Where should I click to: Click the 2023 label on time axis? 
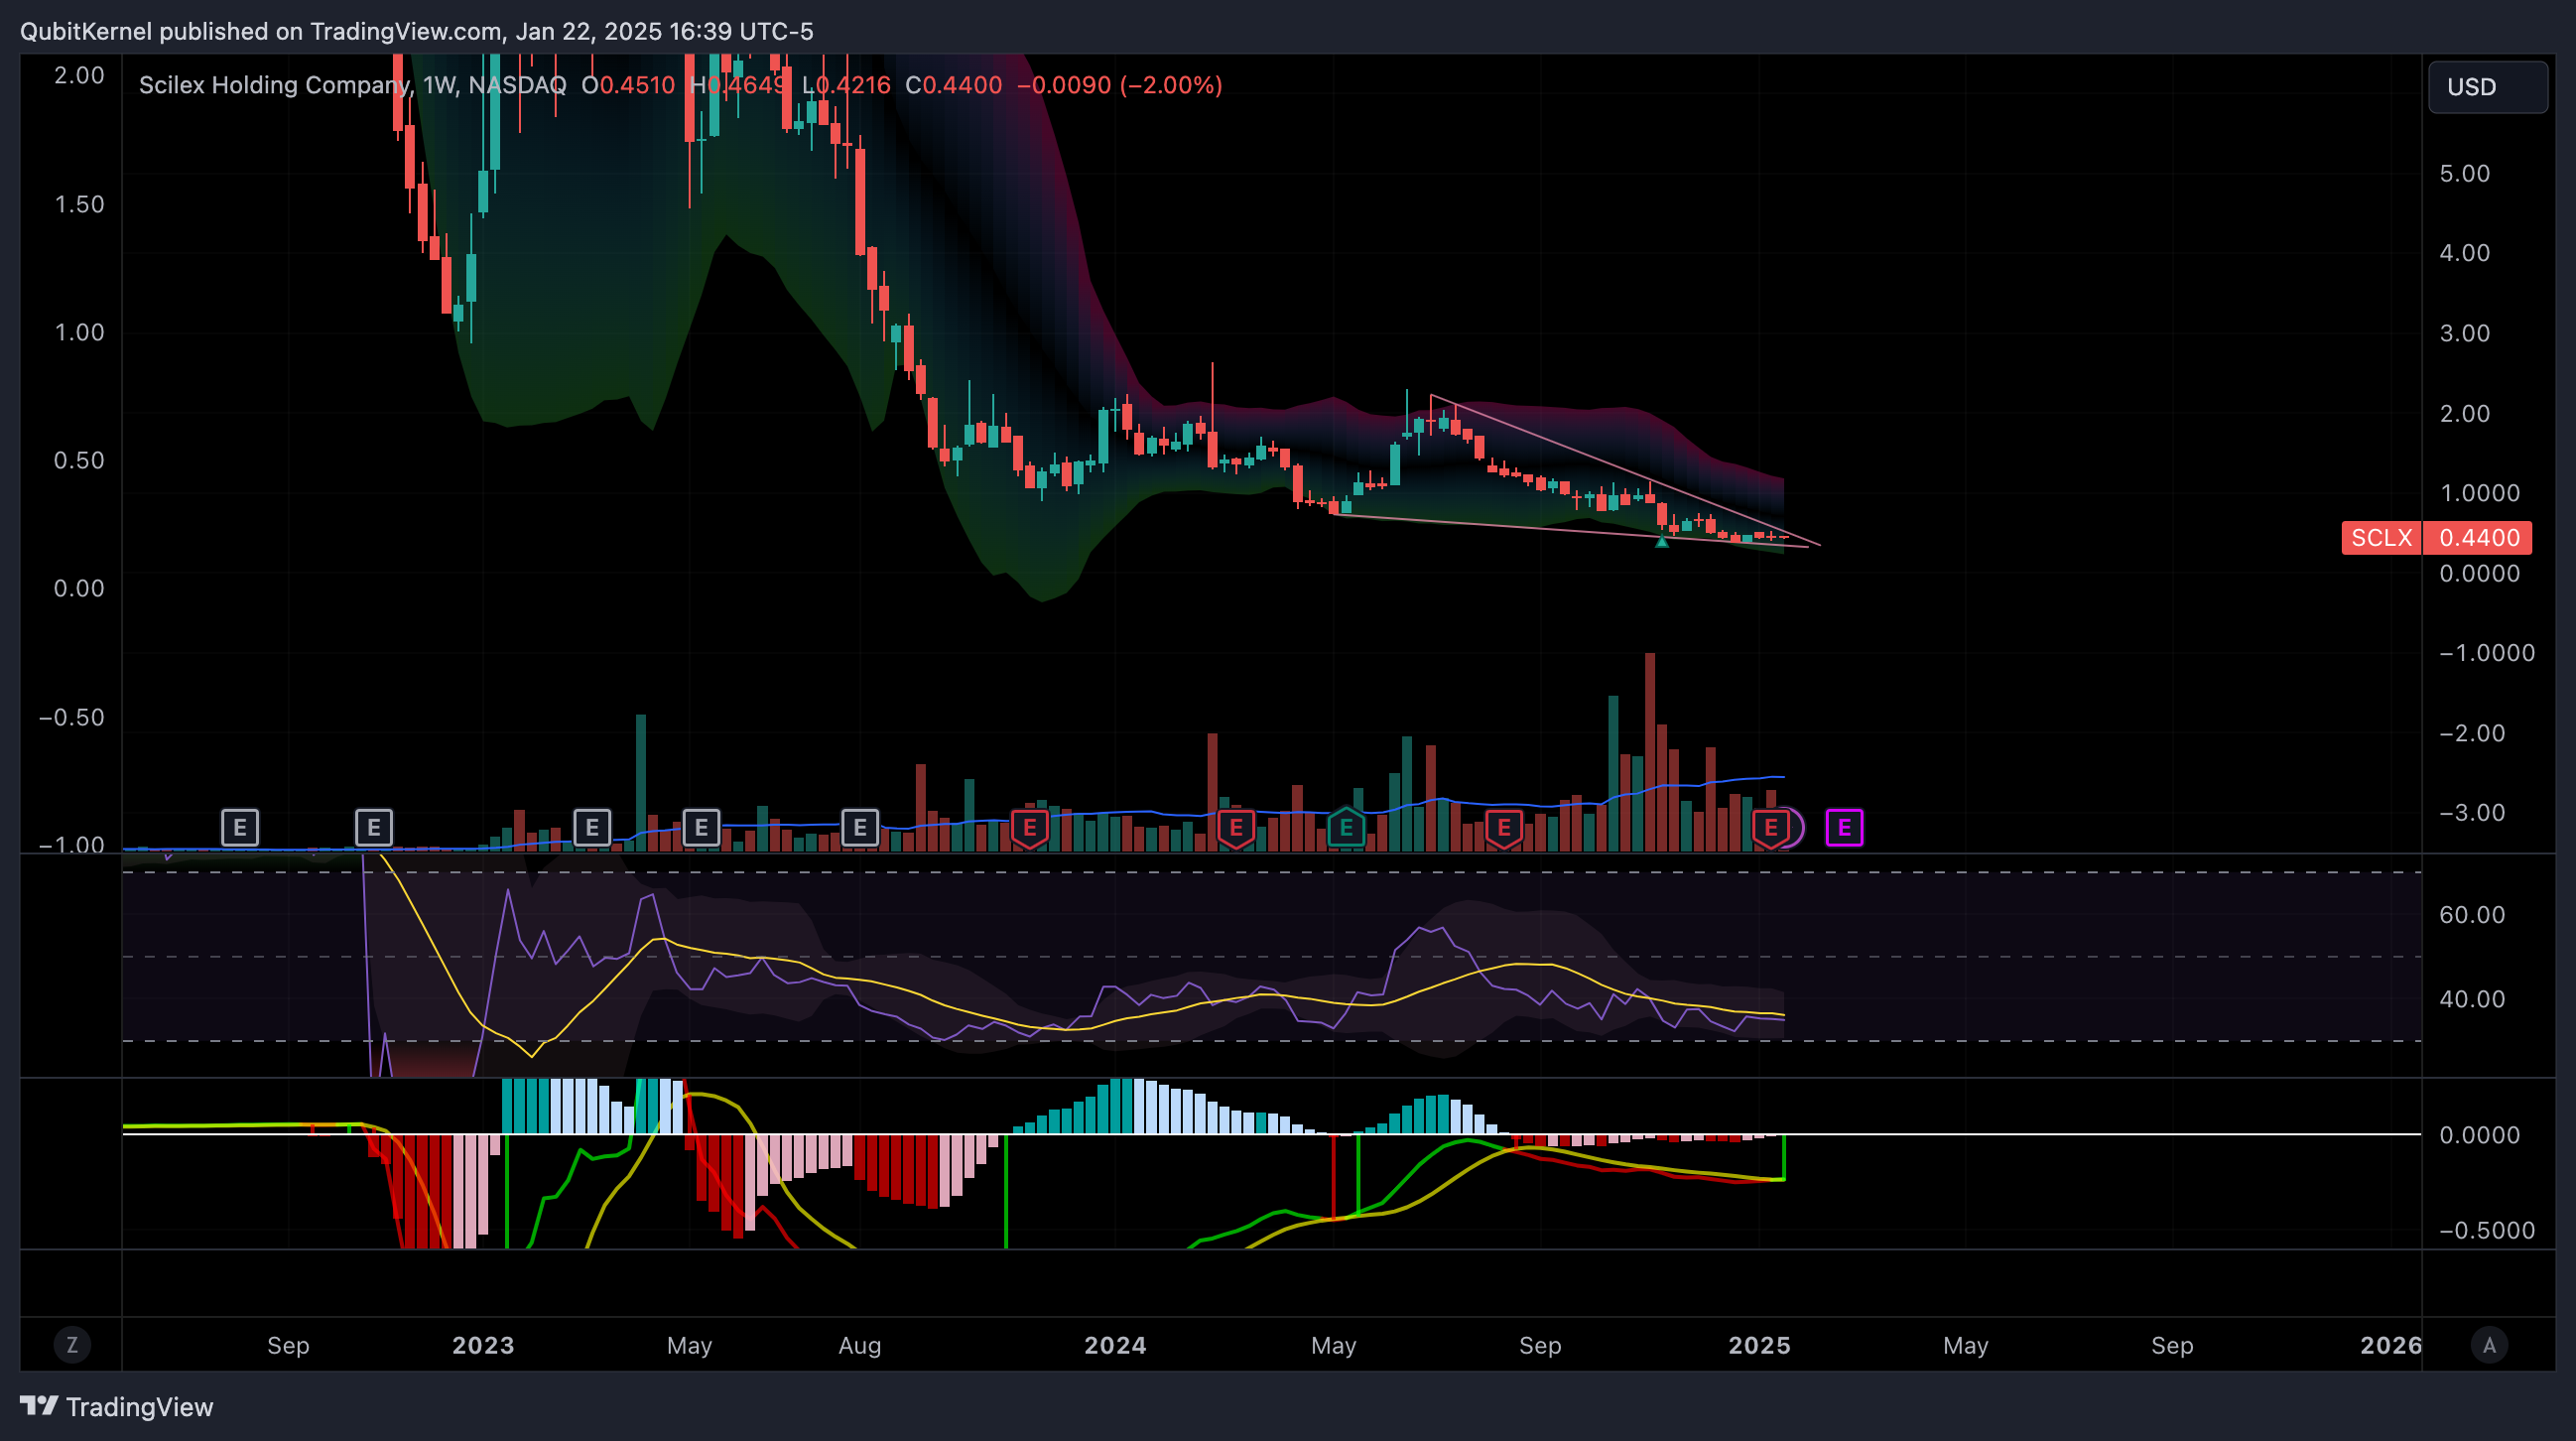[483, 1345]
